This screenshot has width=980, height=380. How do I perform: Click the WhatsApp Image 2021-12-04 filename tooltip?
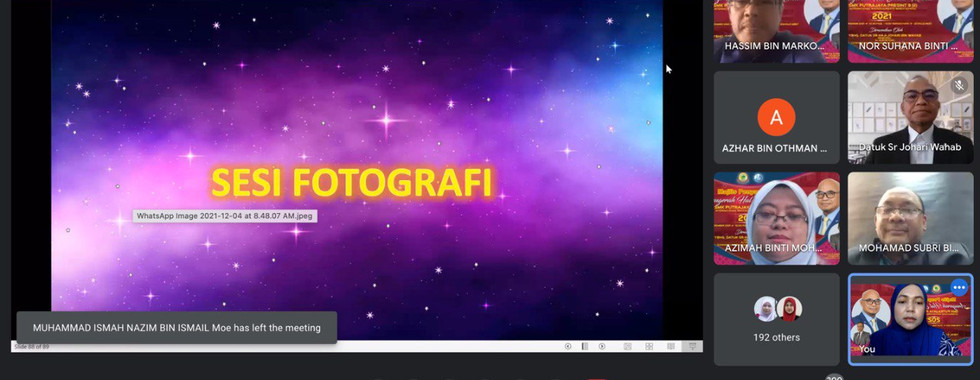coord(226,216)
